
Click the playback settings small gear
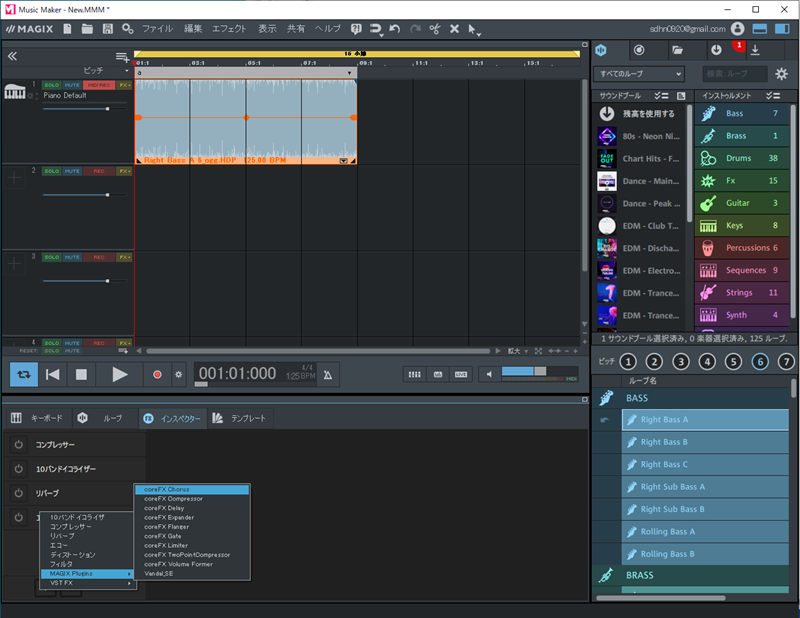point(178,375)
